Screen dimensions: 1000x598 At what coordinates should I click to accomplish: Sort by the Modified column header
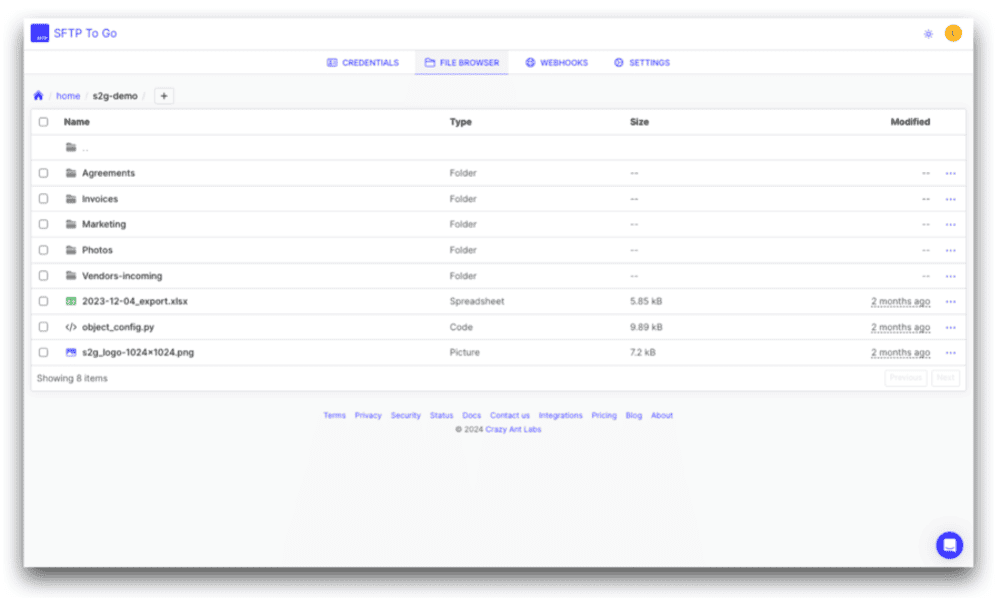click(910, 122)
